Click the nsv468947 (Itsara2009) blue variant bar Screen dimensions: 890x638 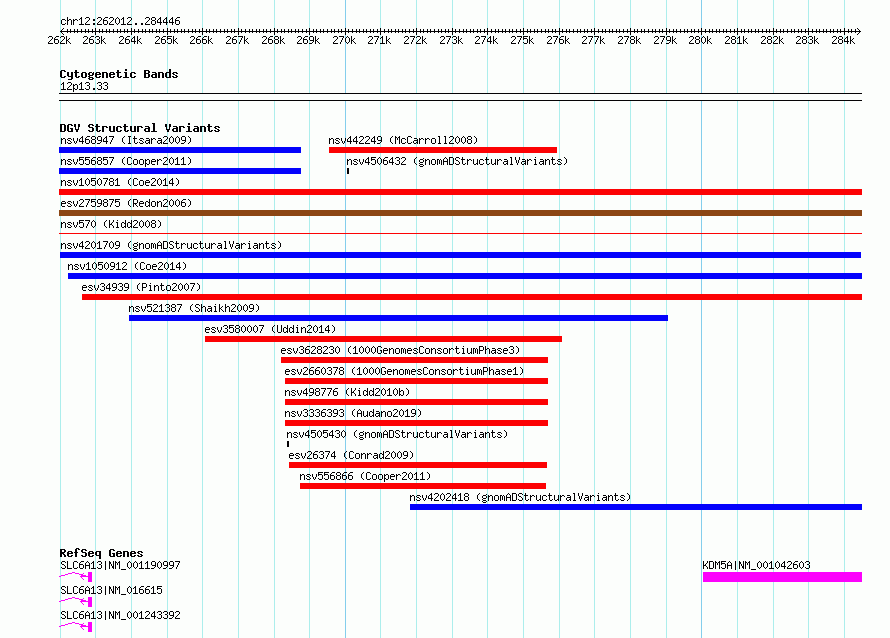pyautogui.click(x=180, y=150)
